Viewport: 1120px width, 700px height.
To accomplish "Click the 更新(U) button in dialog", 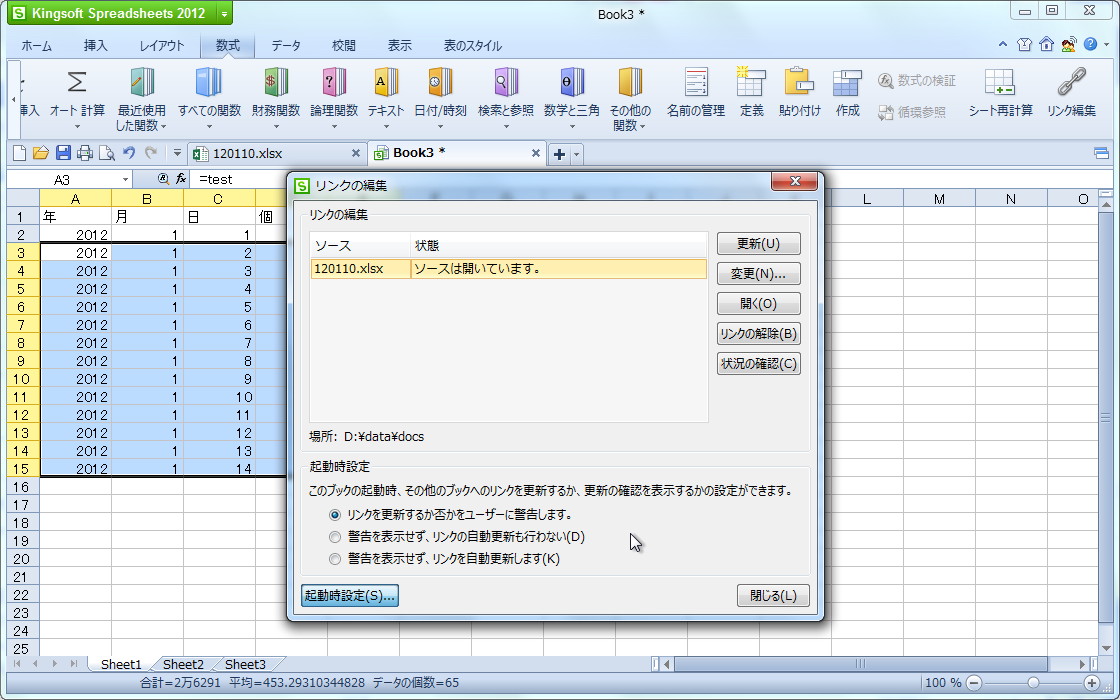I will (758, 244).
